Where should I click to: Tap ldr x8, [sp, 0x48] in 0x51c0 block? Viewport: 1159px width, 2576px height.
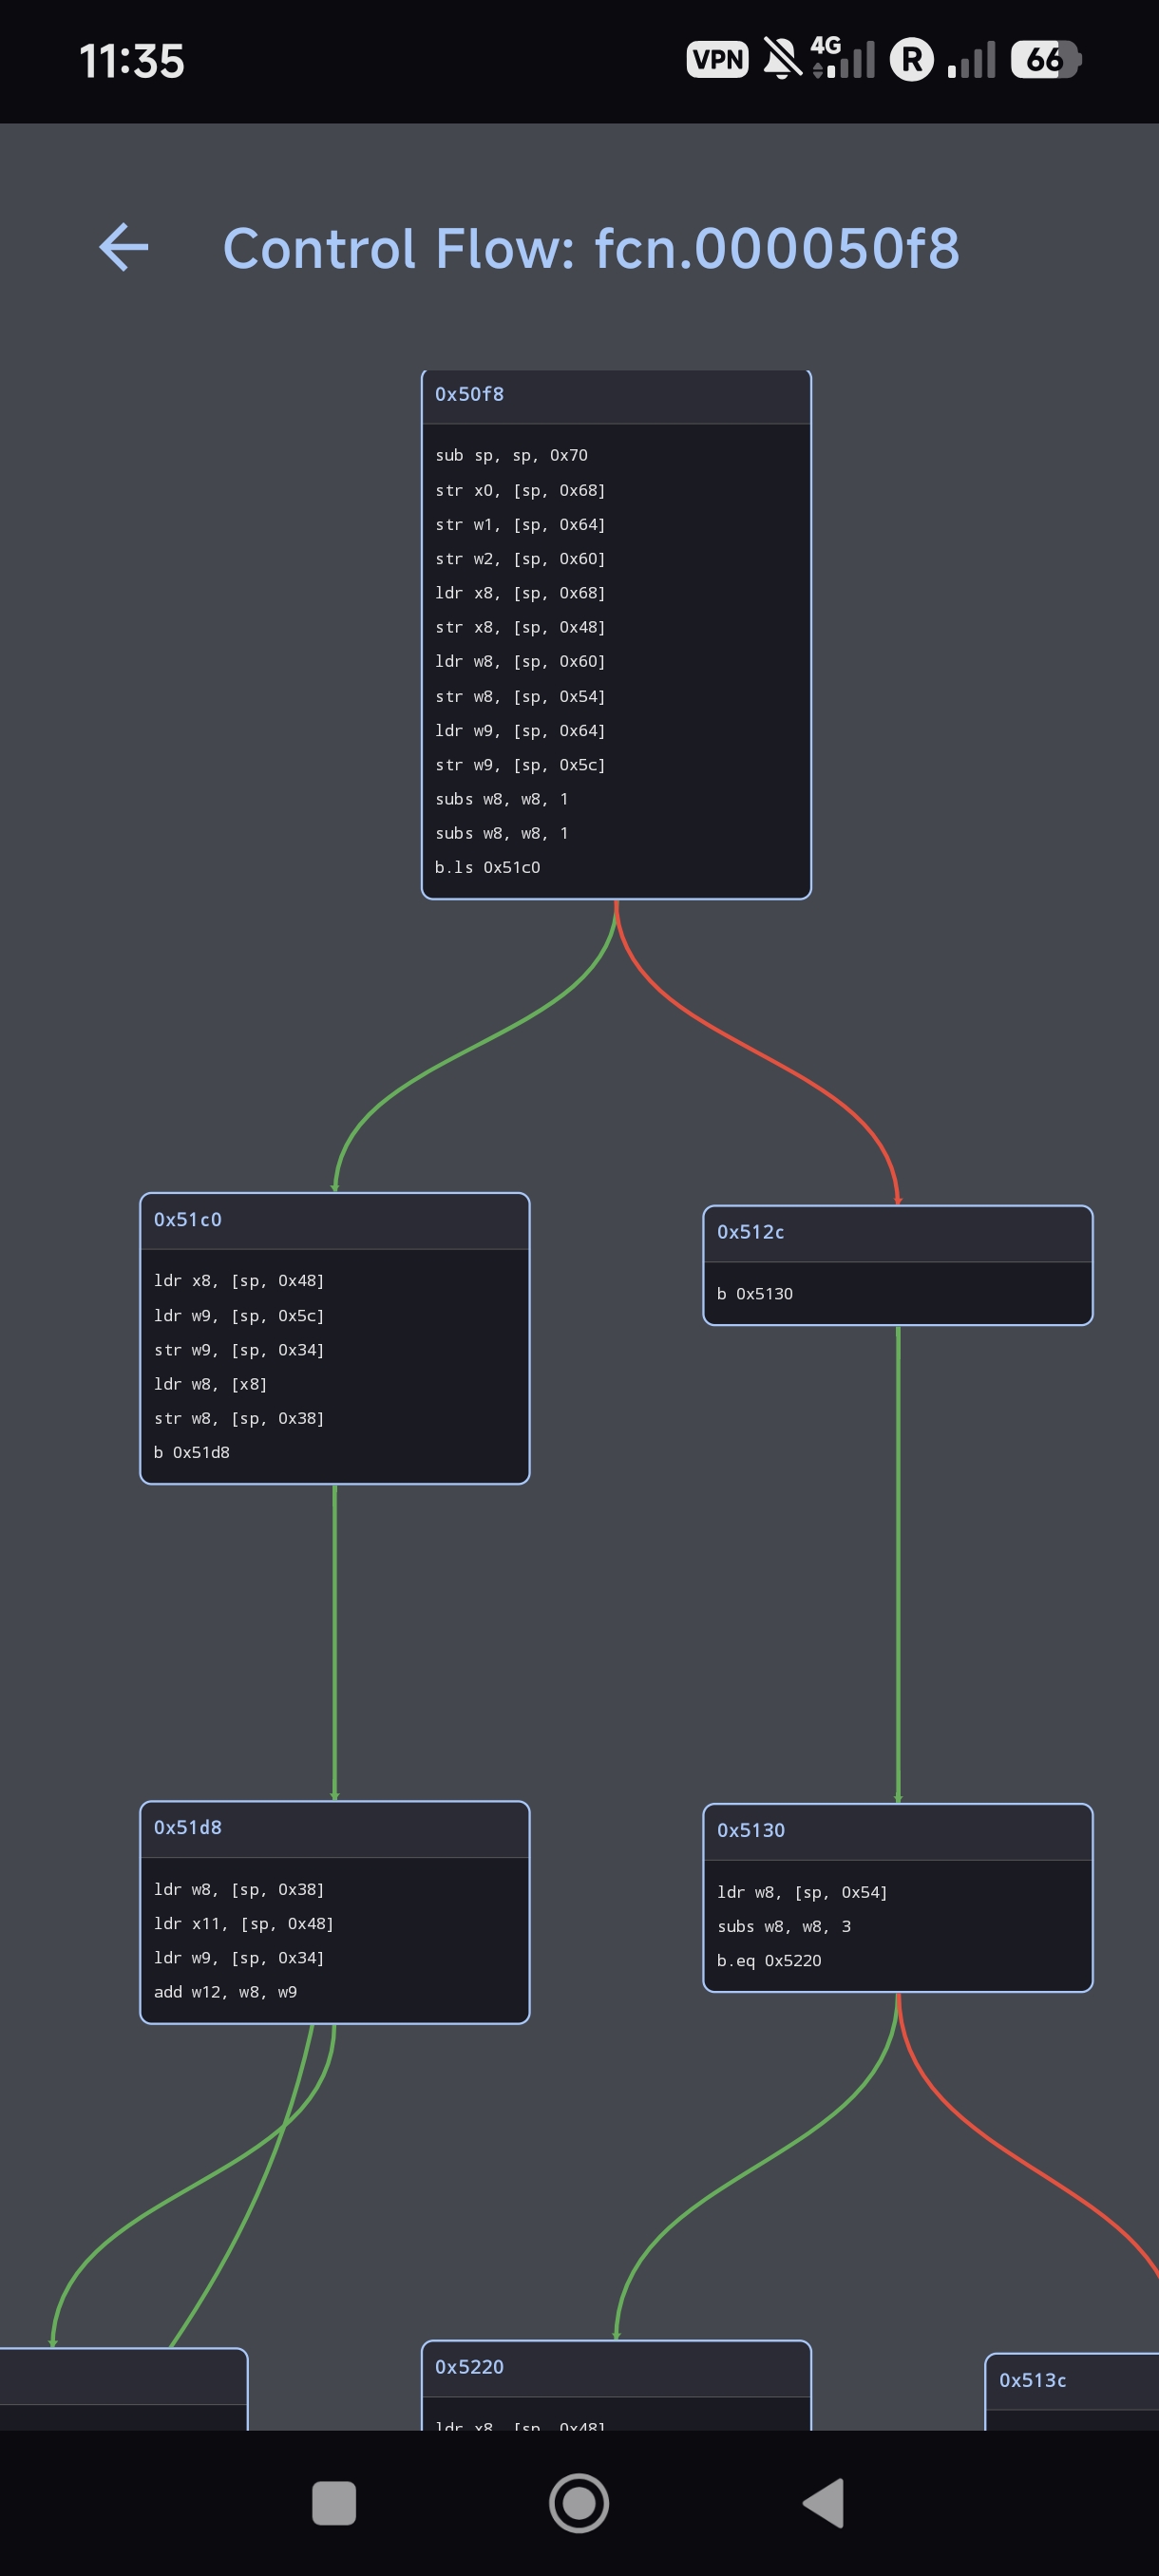click(239, 1280)
